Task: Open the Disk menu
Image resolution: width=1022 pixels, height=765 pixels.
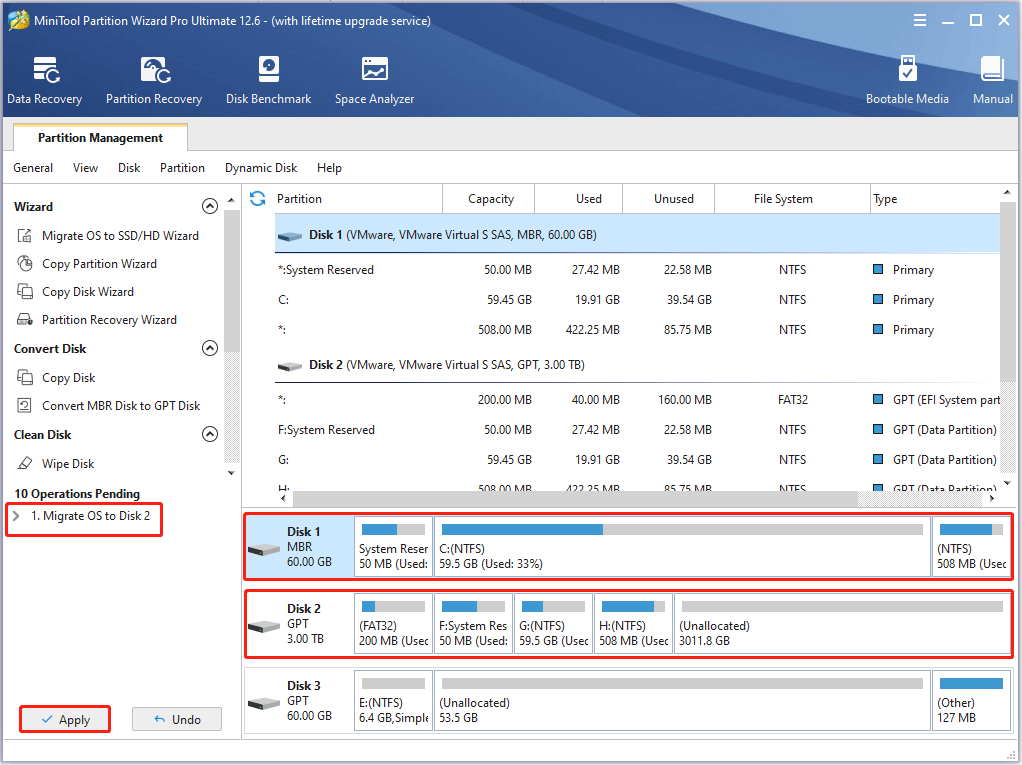Action: coord(129,168)
